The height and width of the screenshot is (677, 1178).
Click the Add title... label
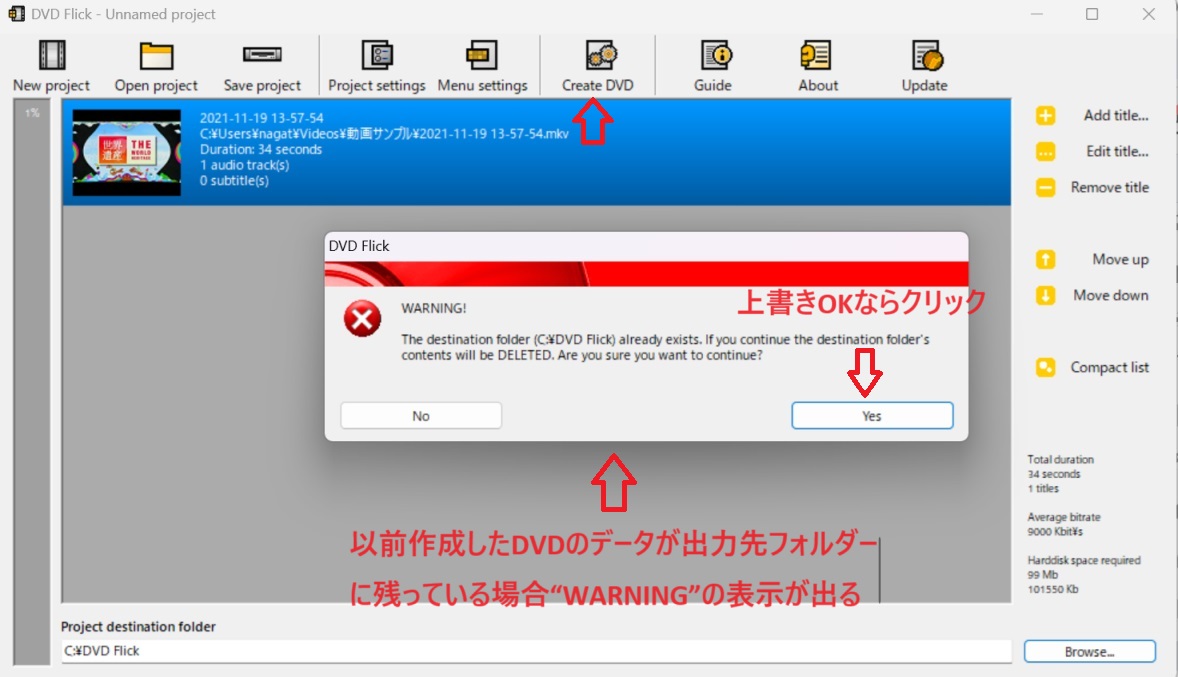tap(1116, 116)
